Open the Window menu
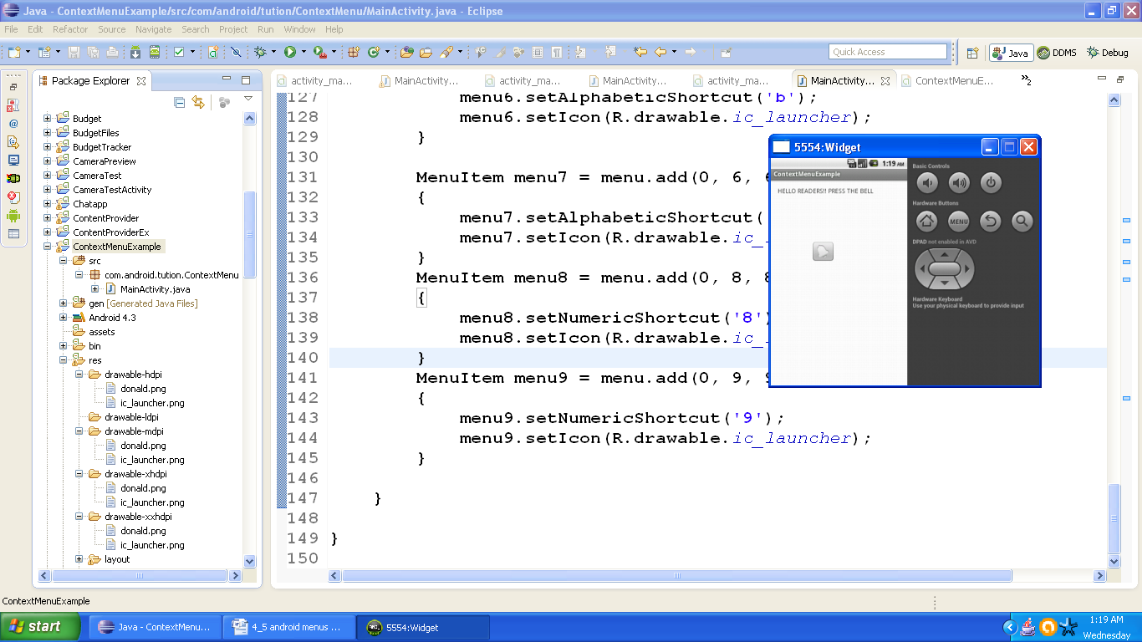1142x642 pixels. coord(299,29)
